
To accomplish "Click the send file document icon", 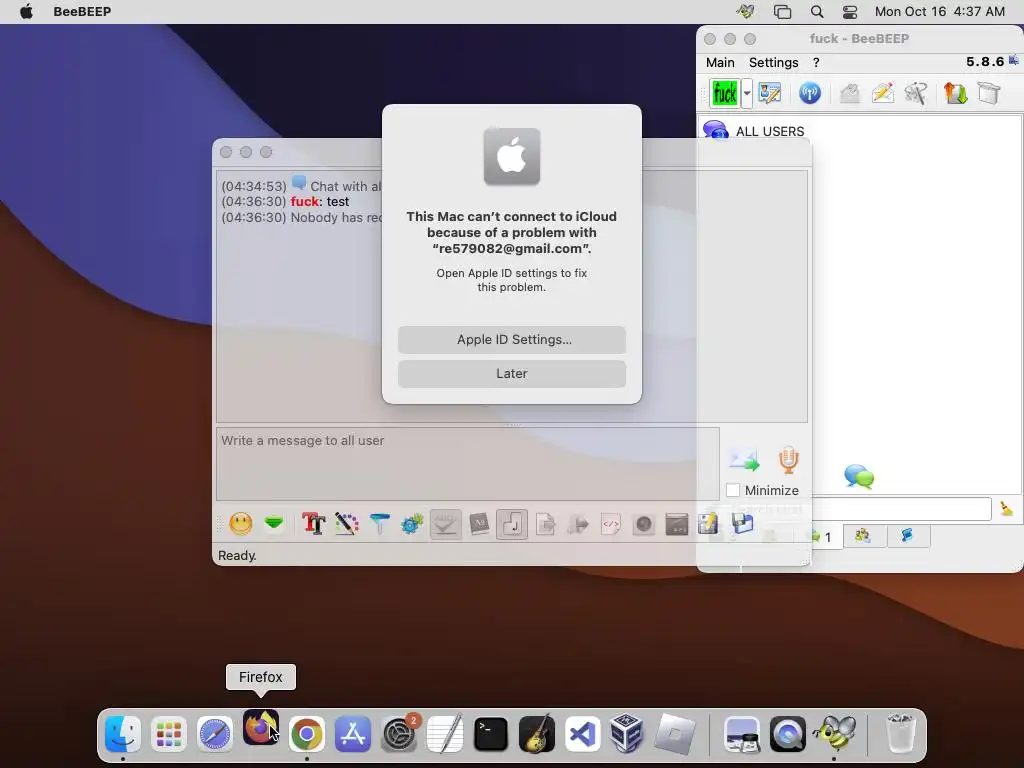I will (x=545, y=524).
